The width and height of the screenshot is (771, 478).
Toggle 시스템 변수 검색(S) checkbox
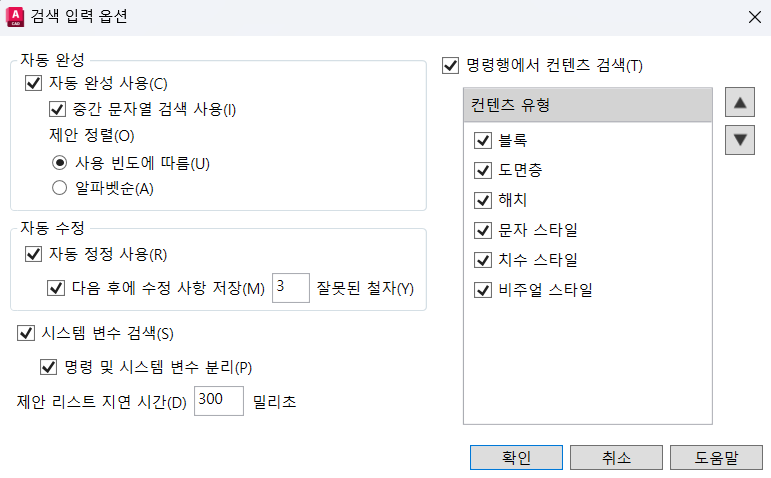click(26, 333)
